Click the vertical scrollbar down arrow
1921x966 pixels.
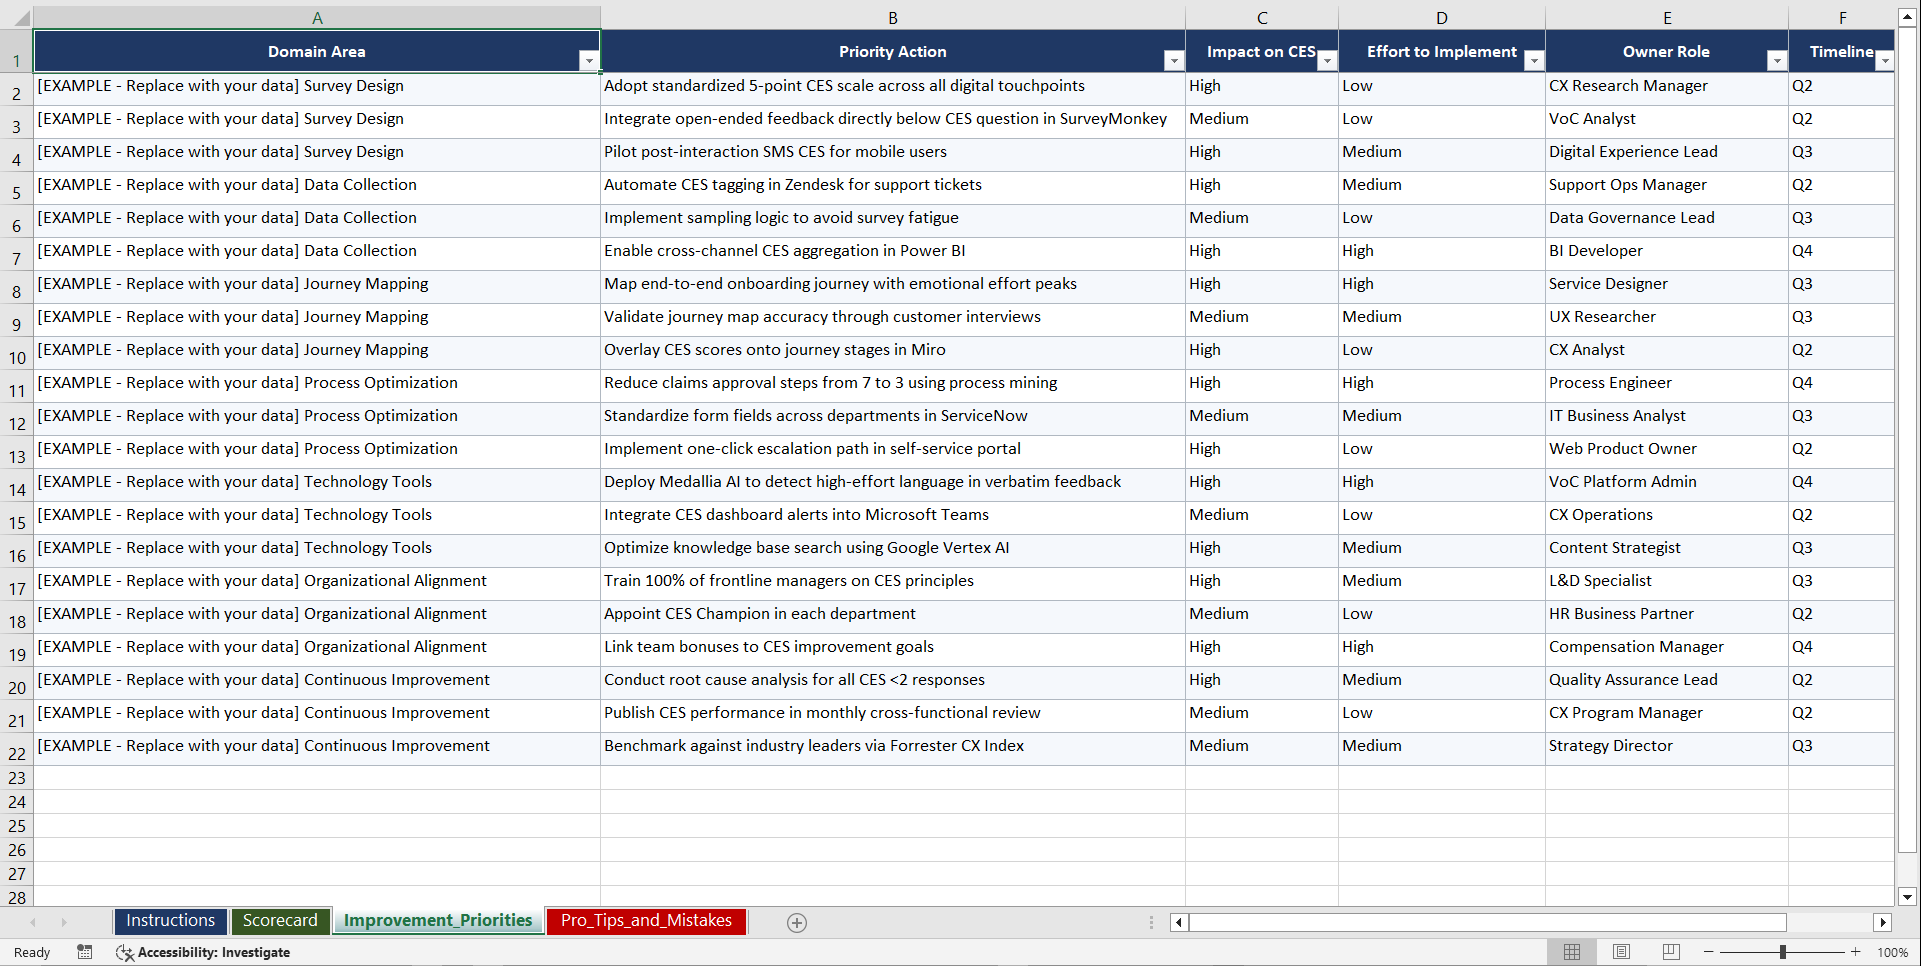click(1907, 897)
